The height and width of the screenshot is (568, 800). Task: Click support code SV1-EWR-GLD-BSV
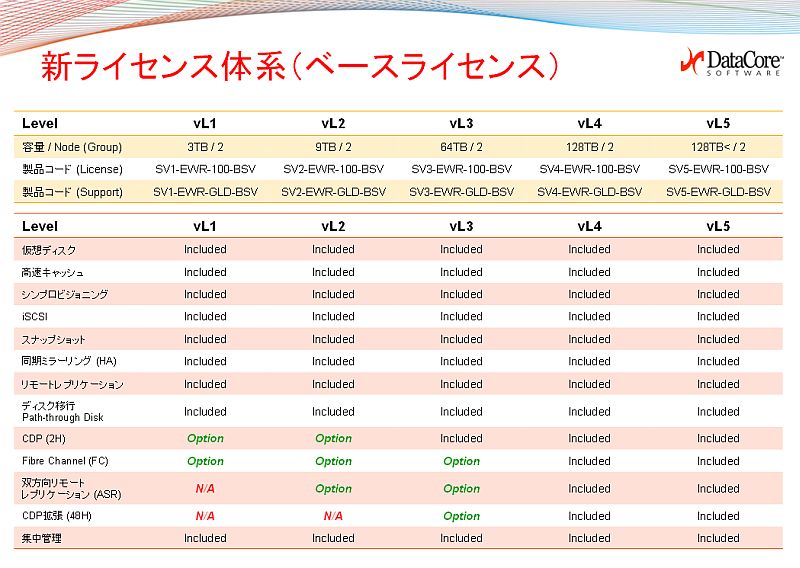click(x=205, y=192)
